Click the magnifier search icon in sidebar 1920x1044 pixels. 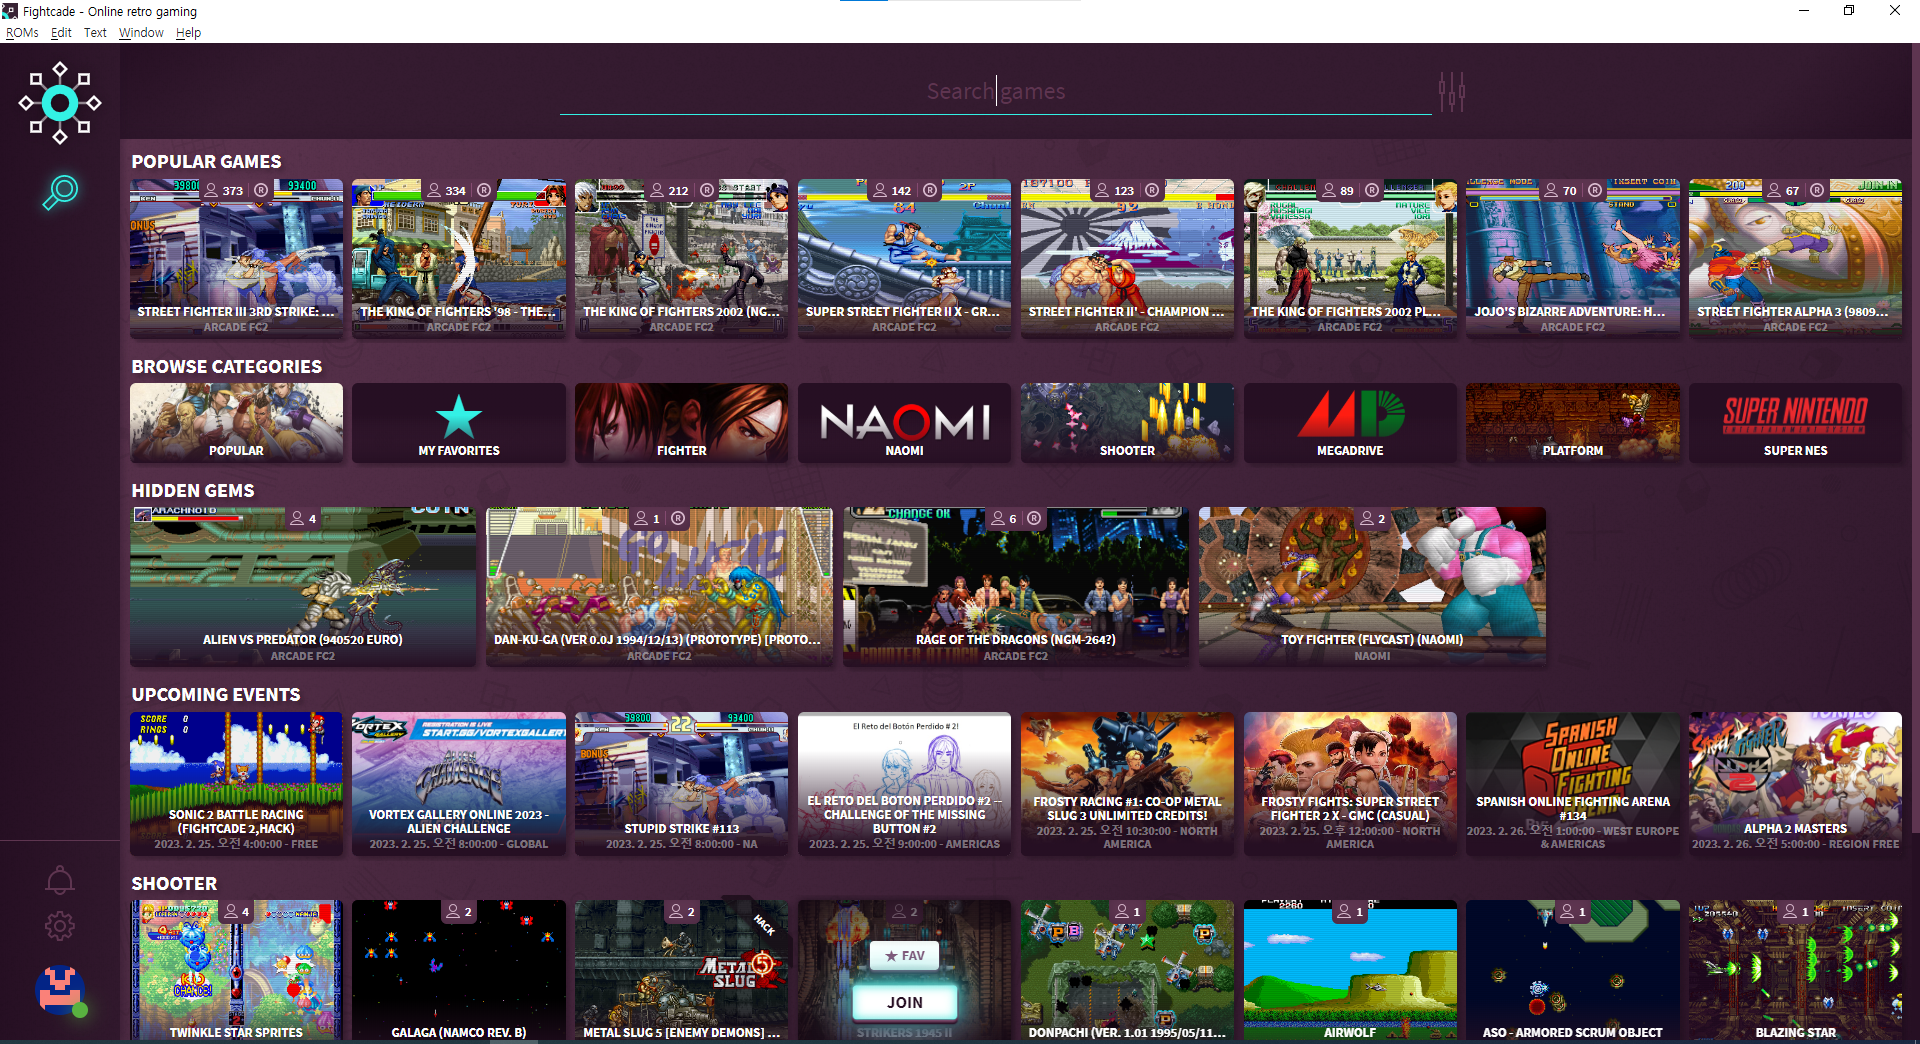point(60,192)
